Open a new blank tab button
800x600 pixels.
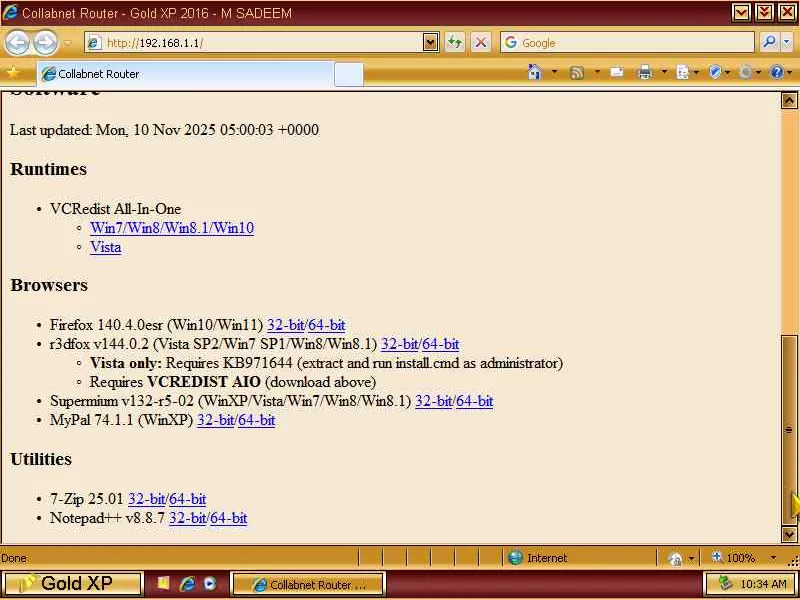tap(349, 74)
